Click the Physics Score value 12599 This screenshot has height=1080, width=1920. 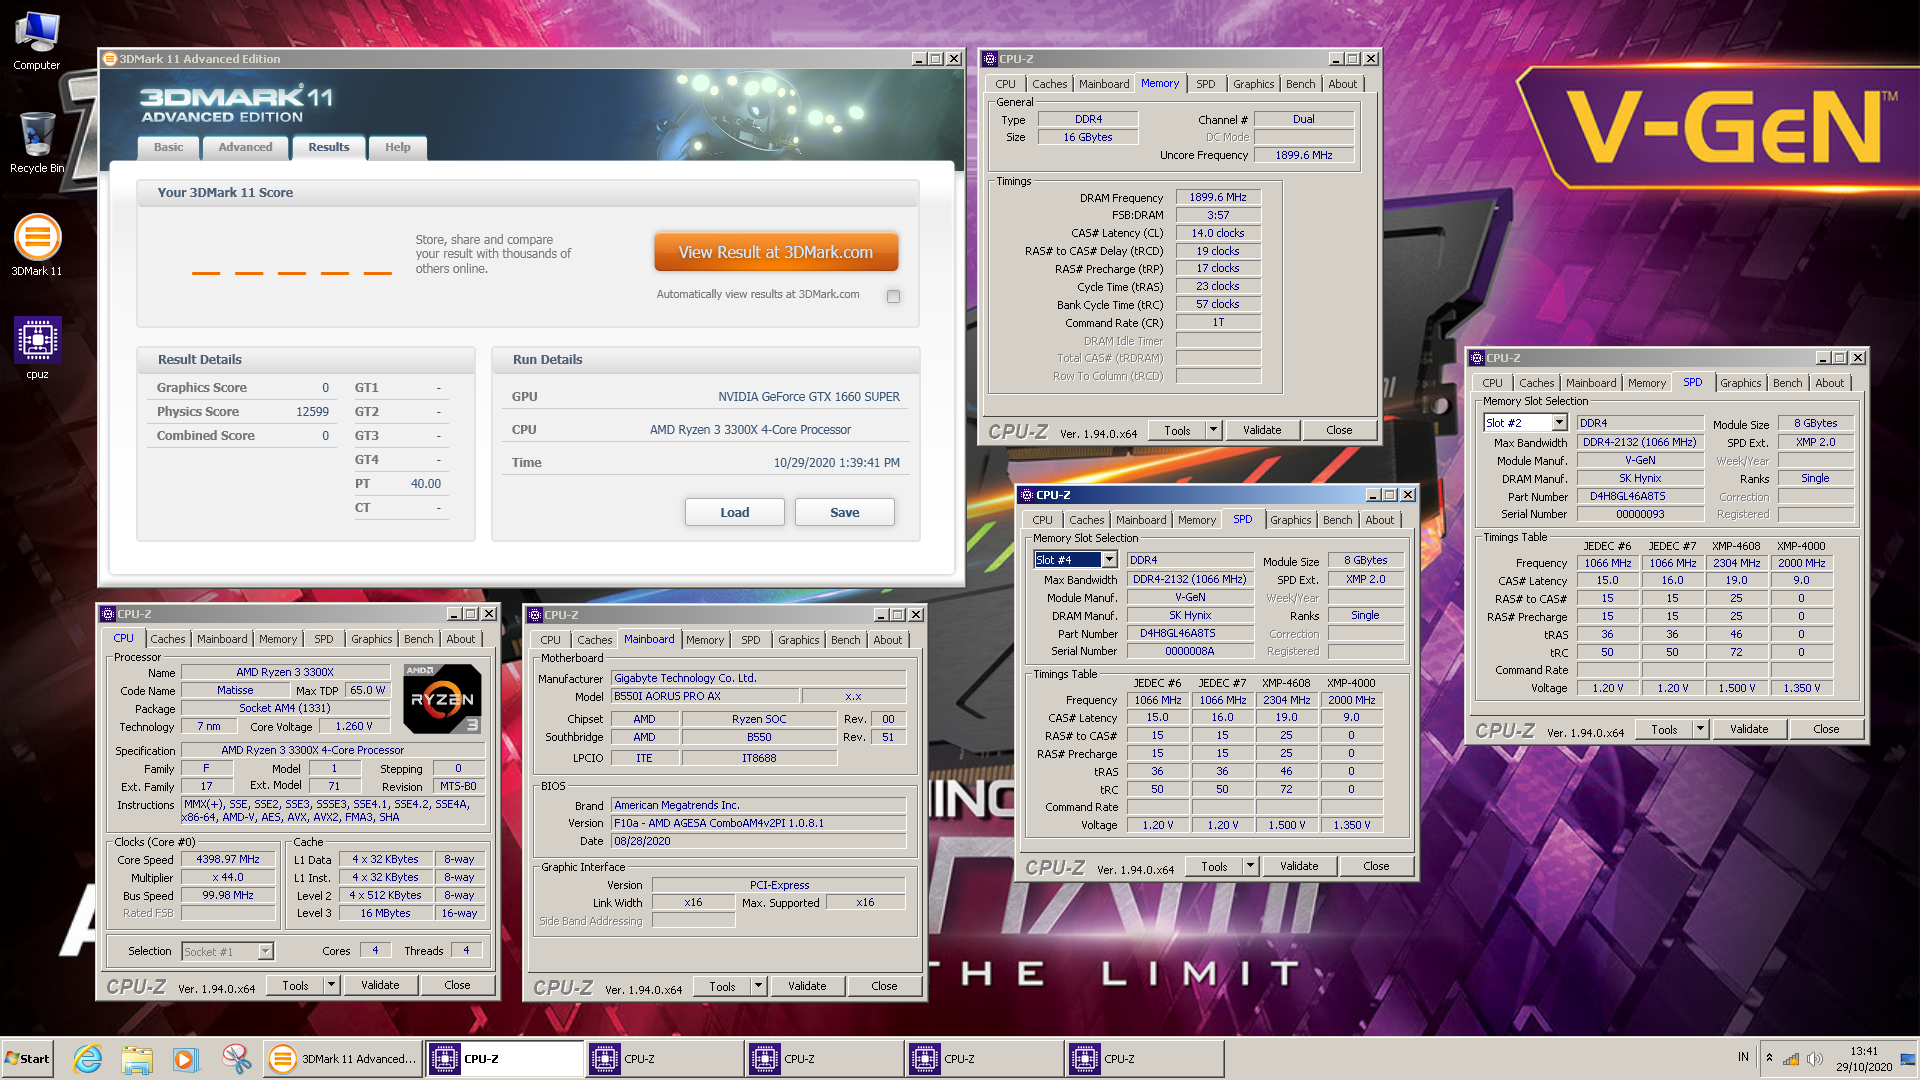[x=312, y=412]
